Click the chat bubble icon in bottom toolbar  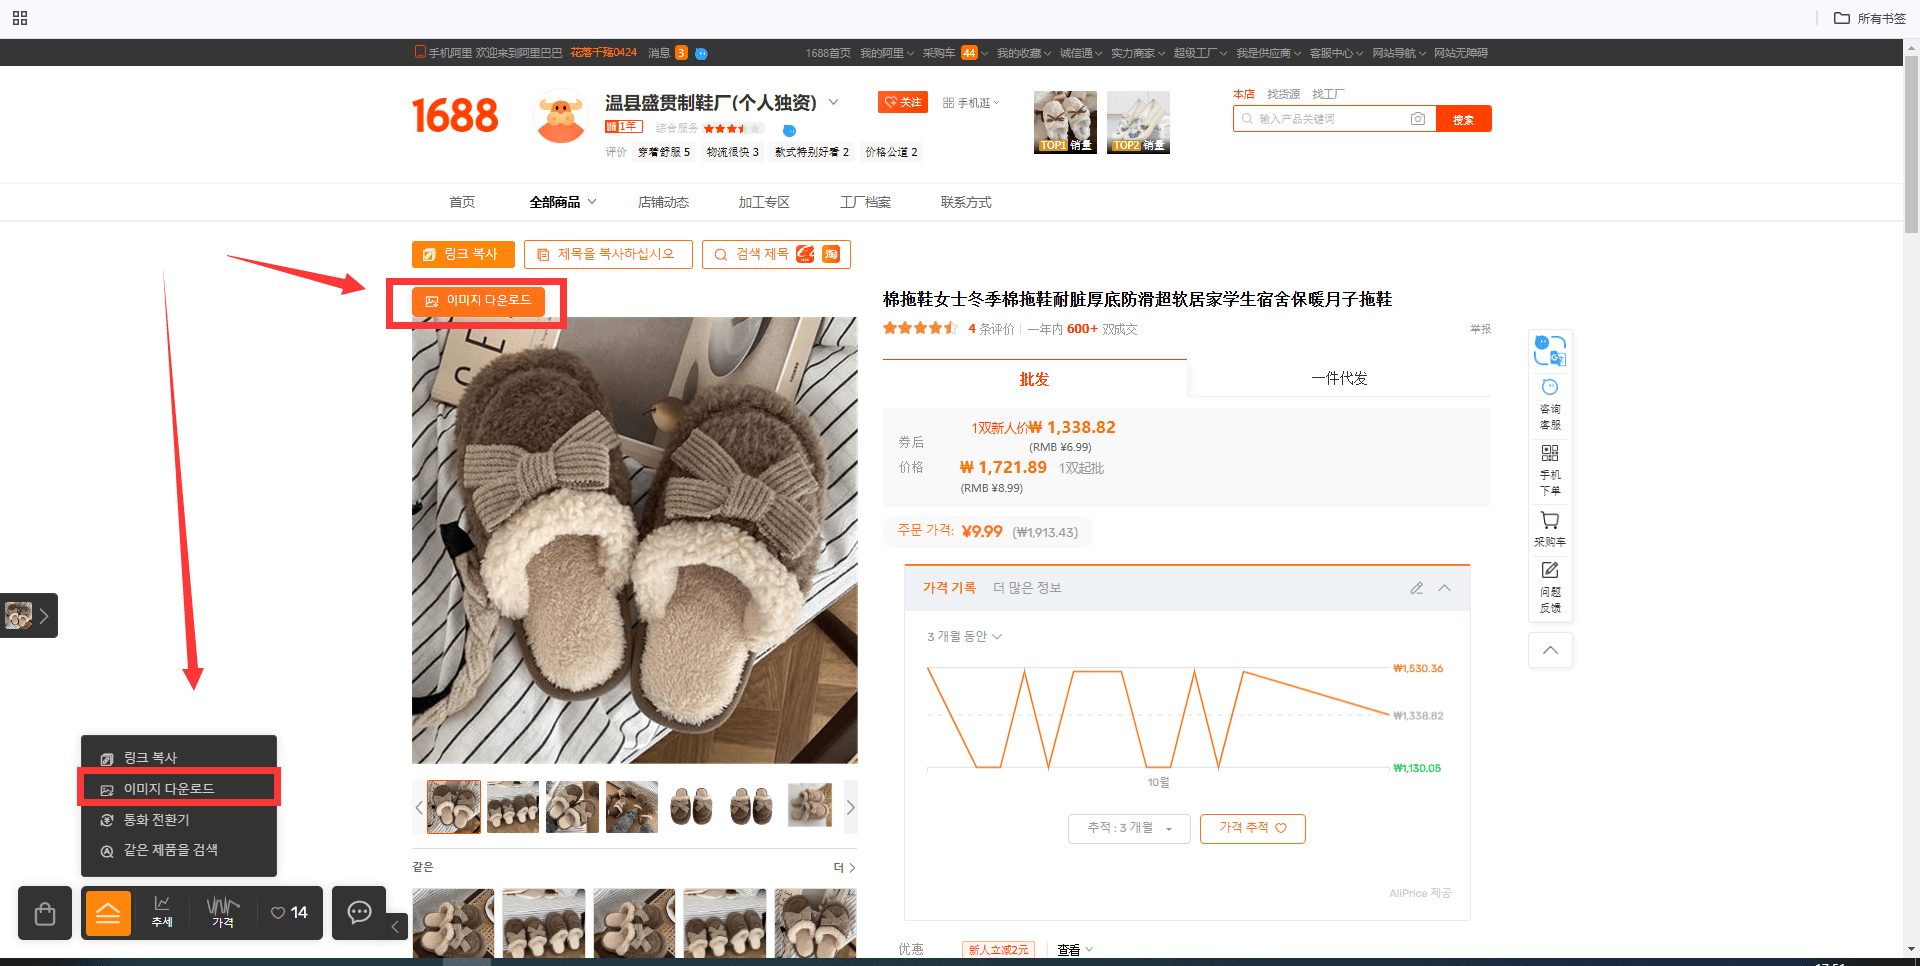[359, 912]
